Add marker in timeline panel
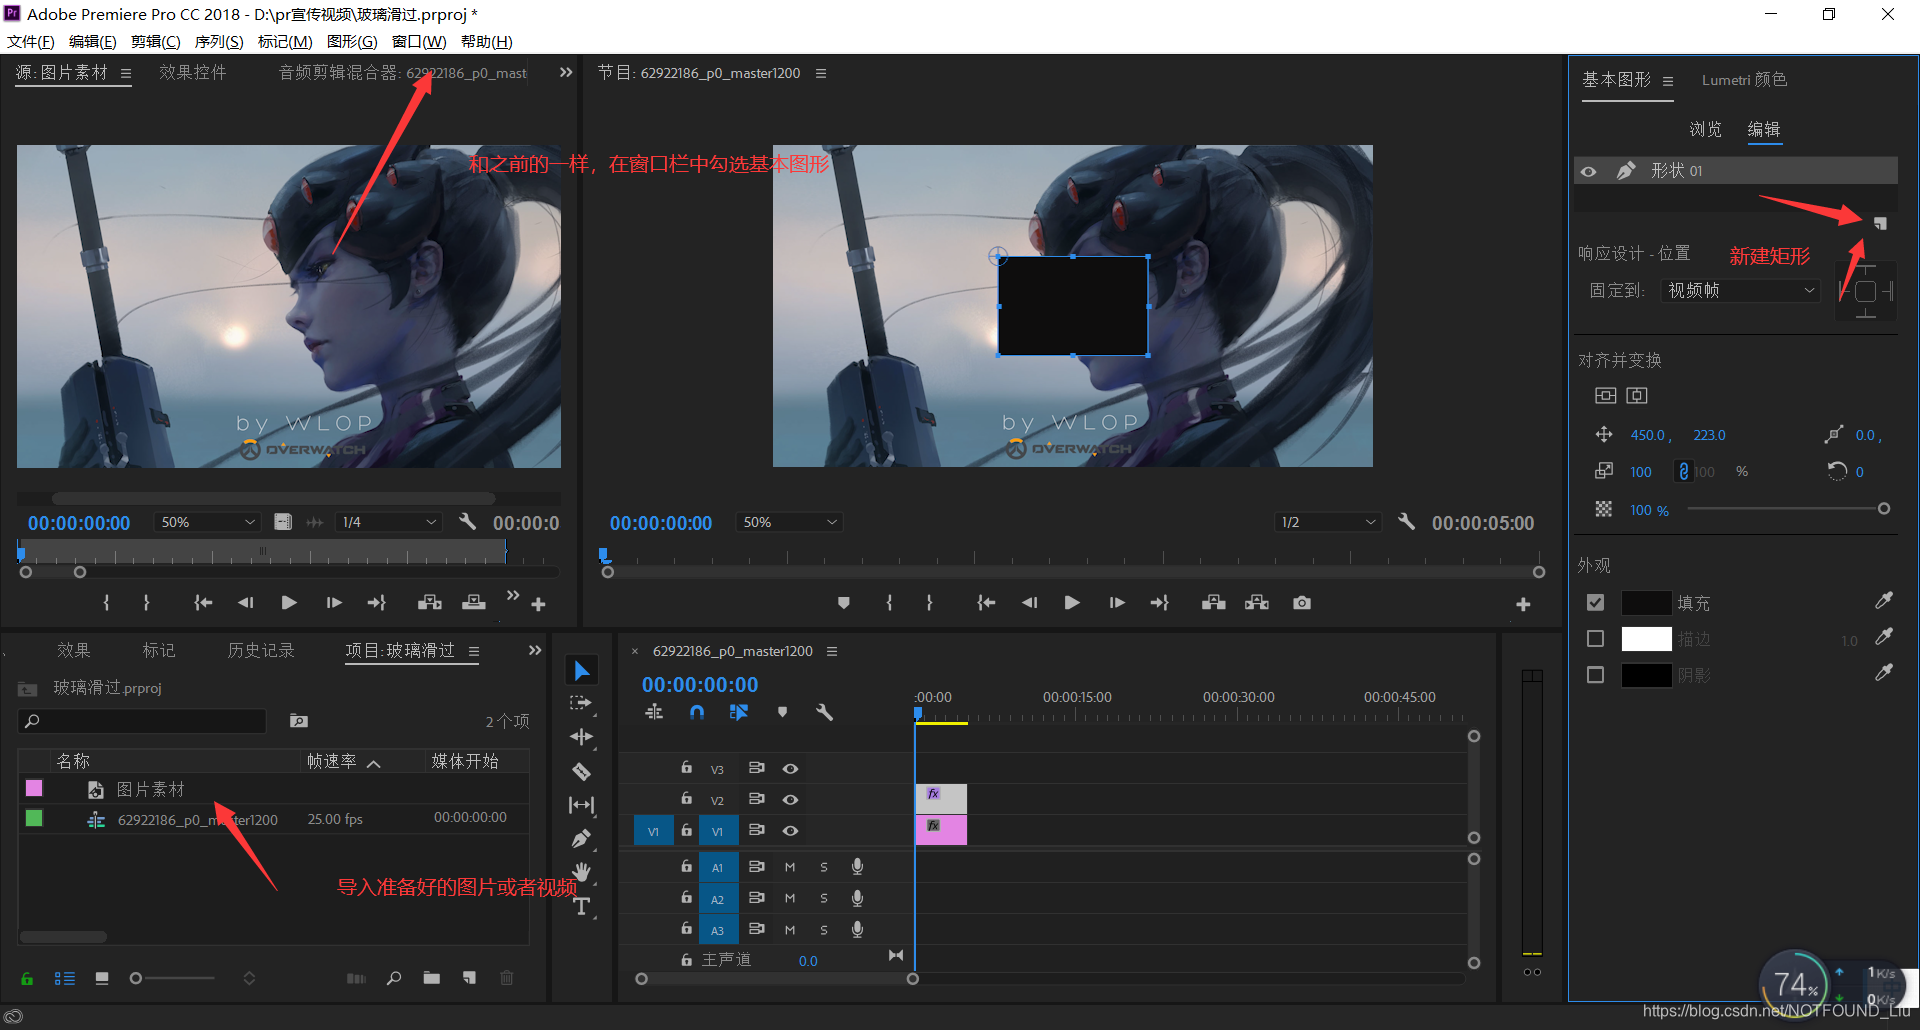 coord(782,712)
